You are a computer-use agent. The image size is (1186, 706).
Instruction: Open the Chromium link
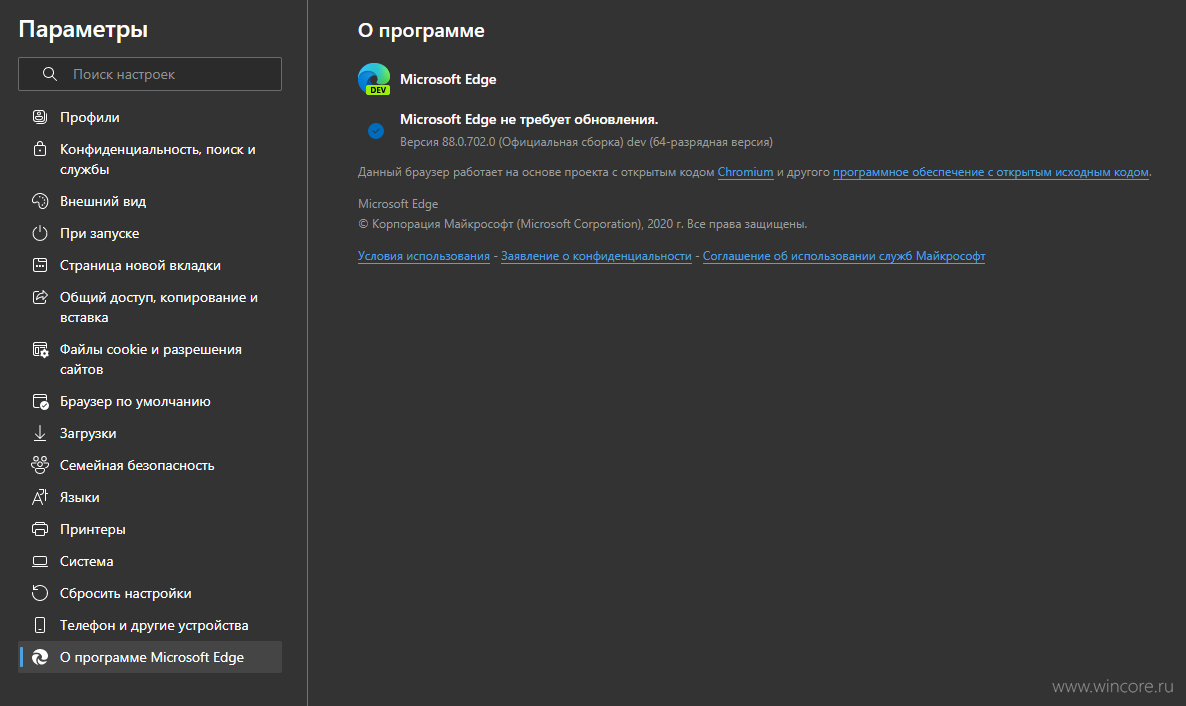pos(745,172)
